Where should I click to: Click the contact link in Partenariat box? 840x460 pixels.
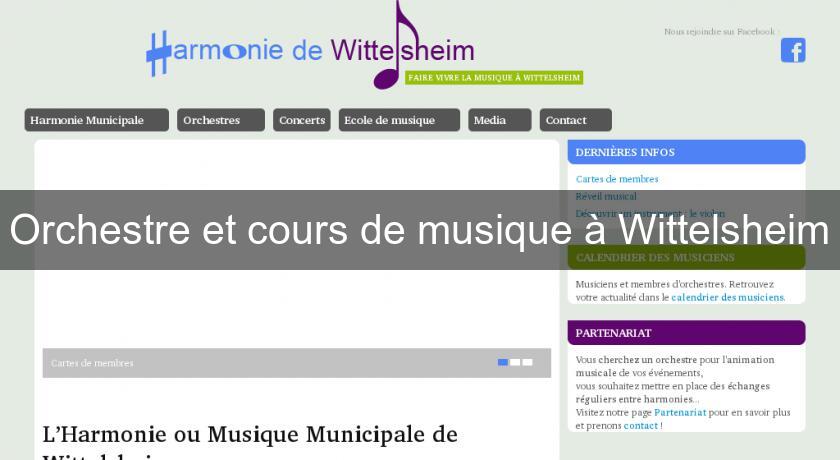tap(640, 426)
